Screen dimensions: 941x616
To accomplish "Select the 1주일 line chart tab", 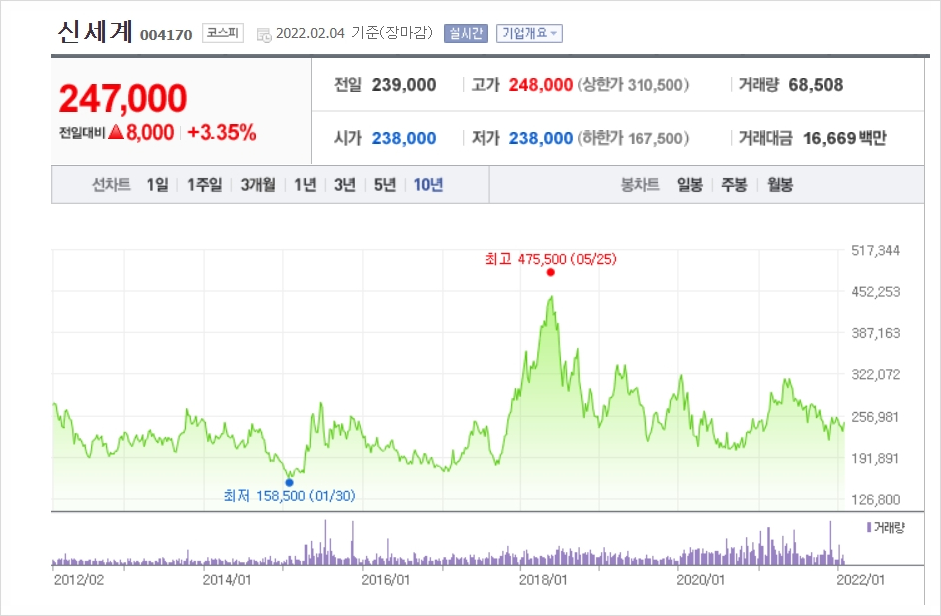I will click(x=204, y=185).
